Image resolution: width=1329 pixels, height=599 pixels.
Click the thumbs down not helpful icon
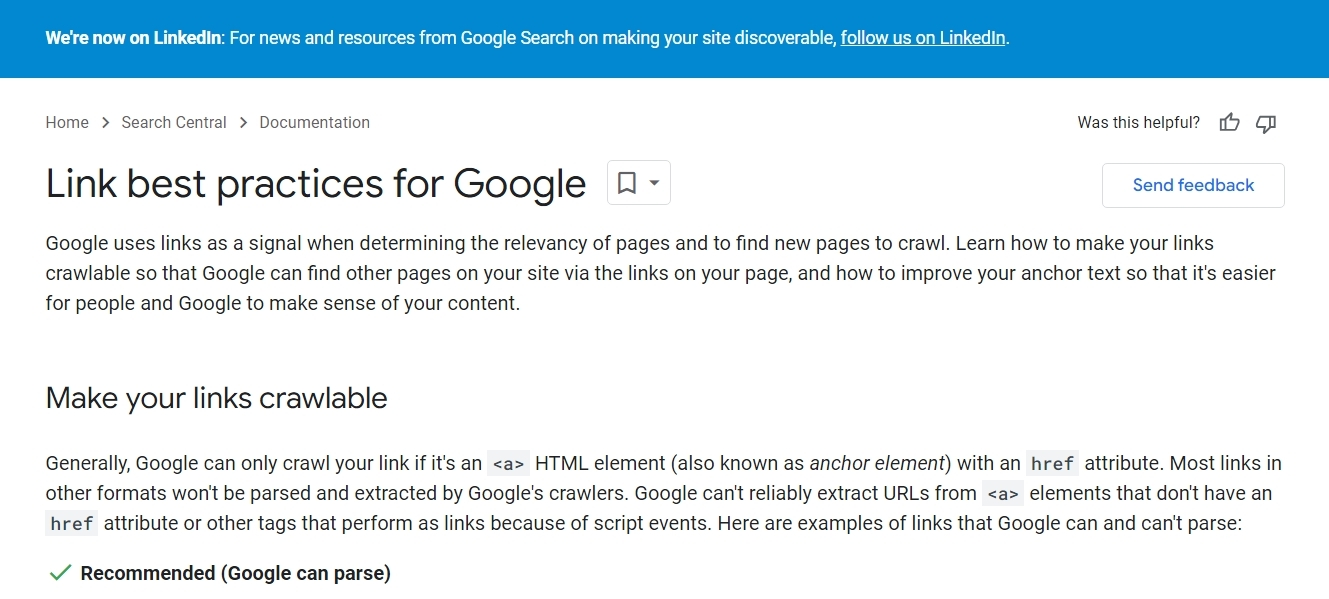click(x=1266, y=123)
